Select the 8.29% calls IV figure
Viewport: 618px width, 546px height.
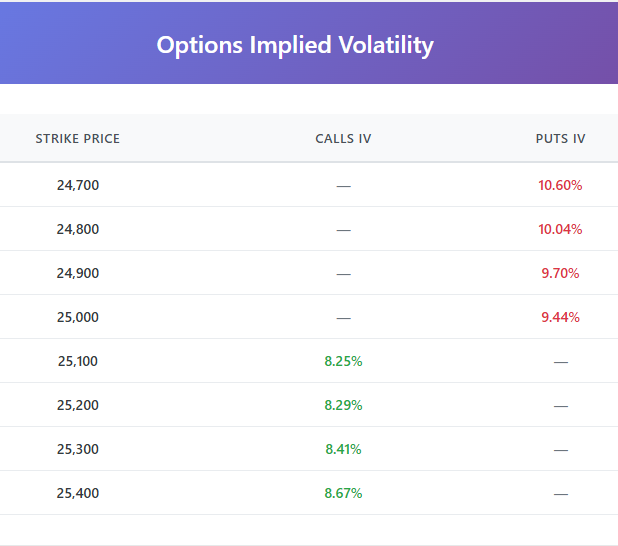(343, 405)
